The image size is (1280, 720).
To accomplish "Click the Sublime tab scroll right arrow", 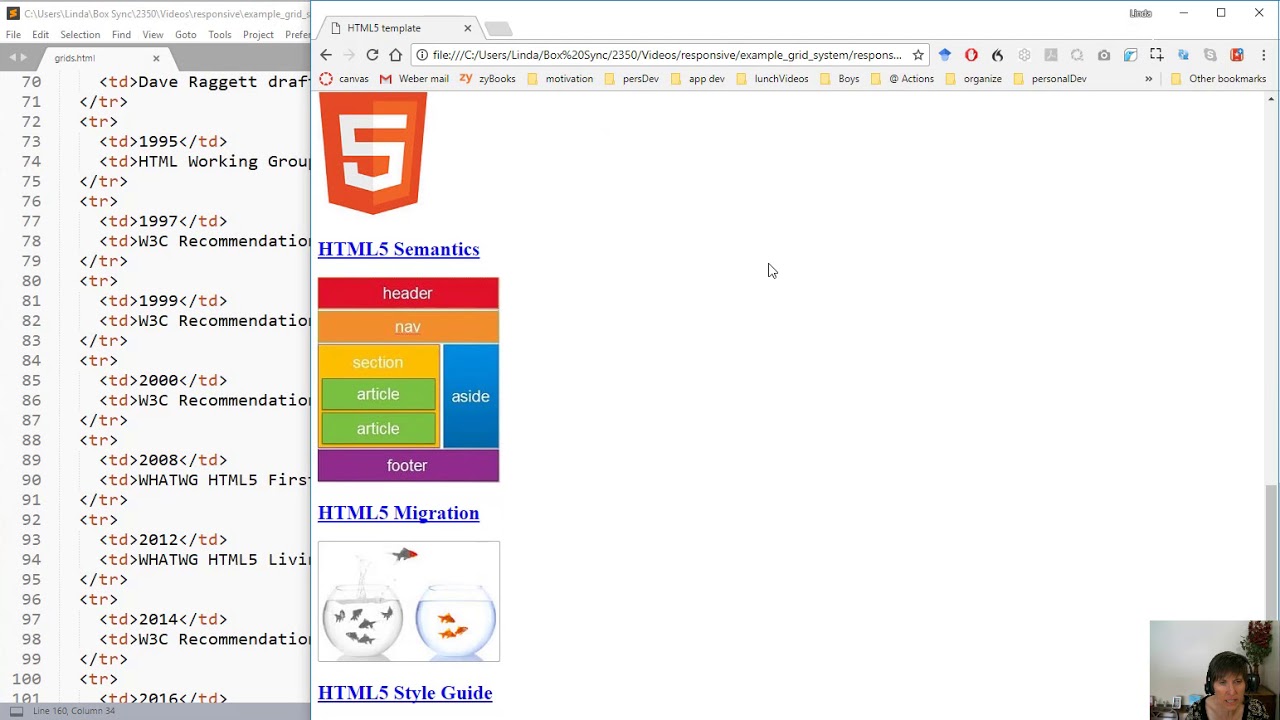I will coord(24,58).
